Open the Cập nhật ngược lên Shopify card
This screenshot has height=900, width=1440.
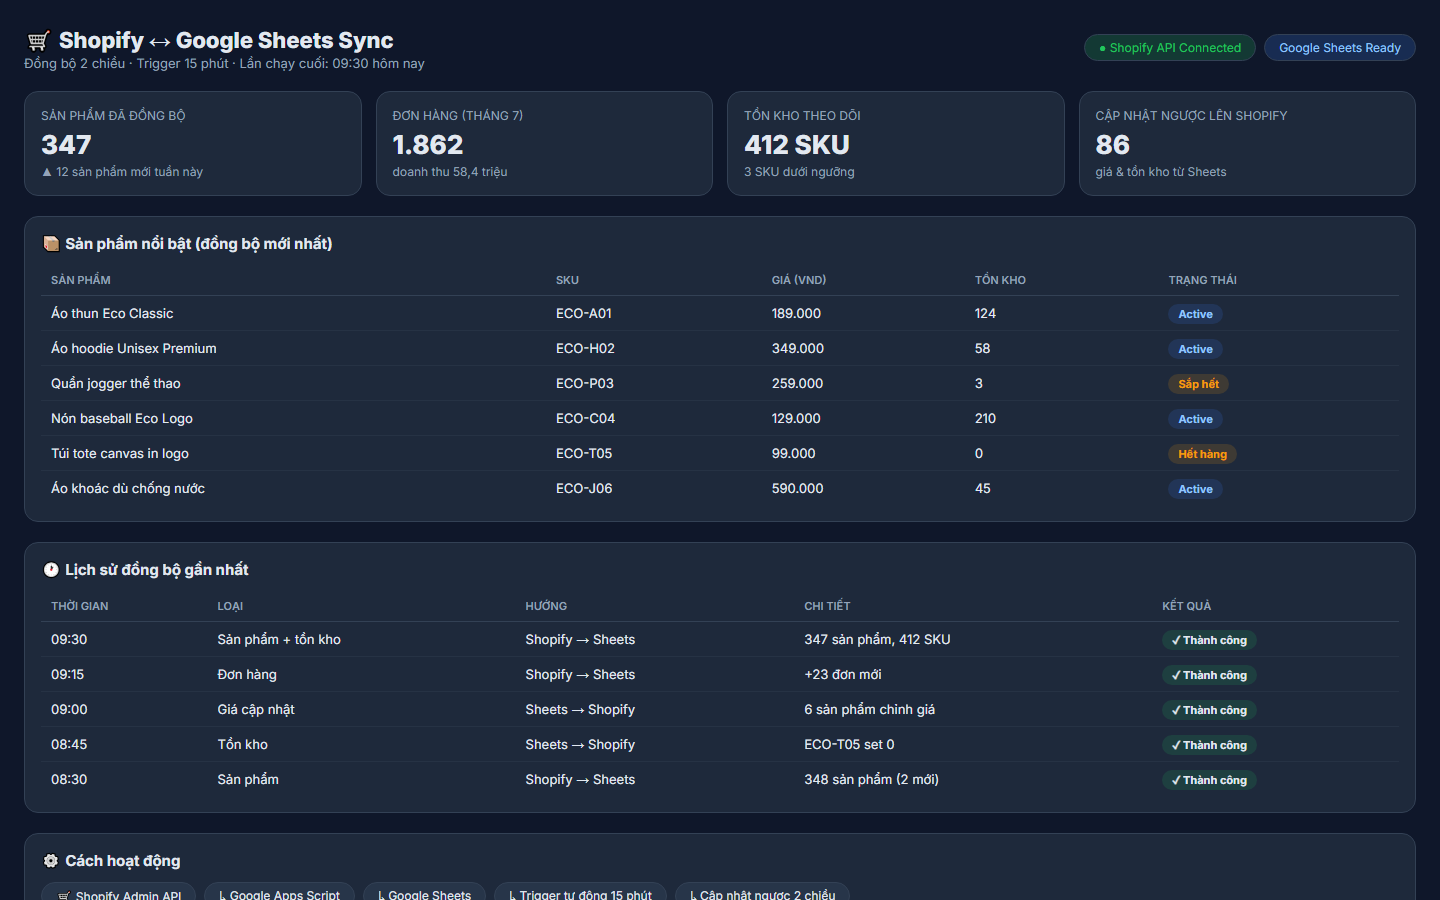1247,144
